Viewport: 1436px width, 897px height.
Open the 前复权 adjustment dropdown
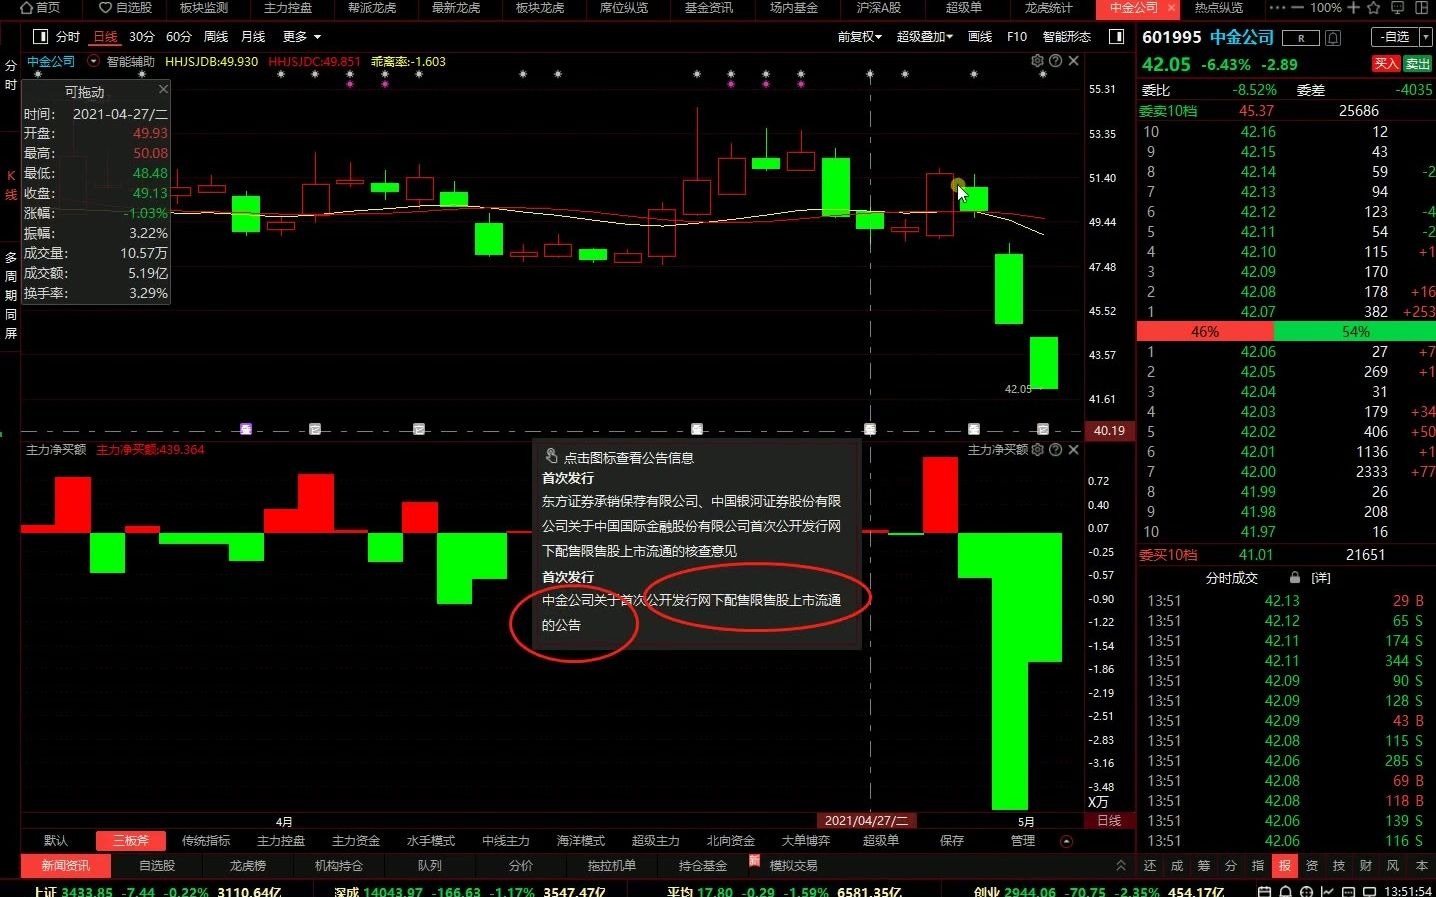(x=860, y=37)
